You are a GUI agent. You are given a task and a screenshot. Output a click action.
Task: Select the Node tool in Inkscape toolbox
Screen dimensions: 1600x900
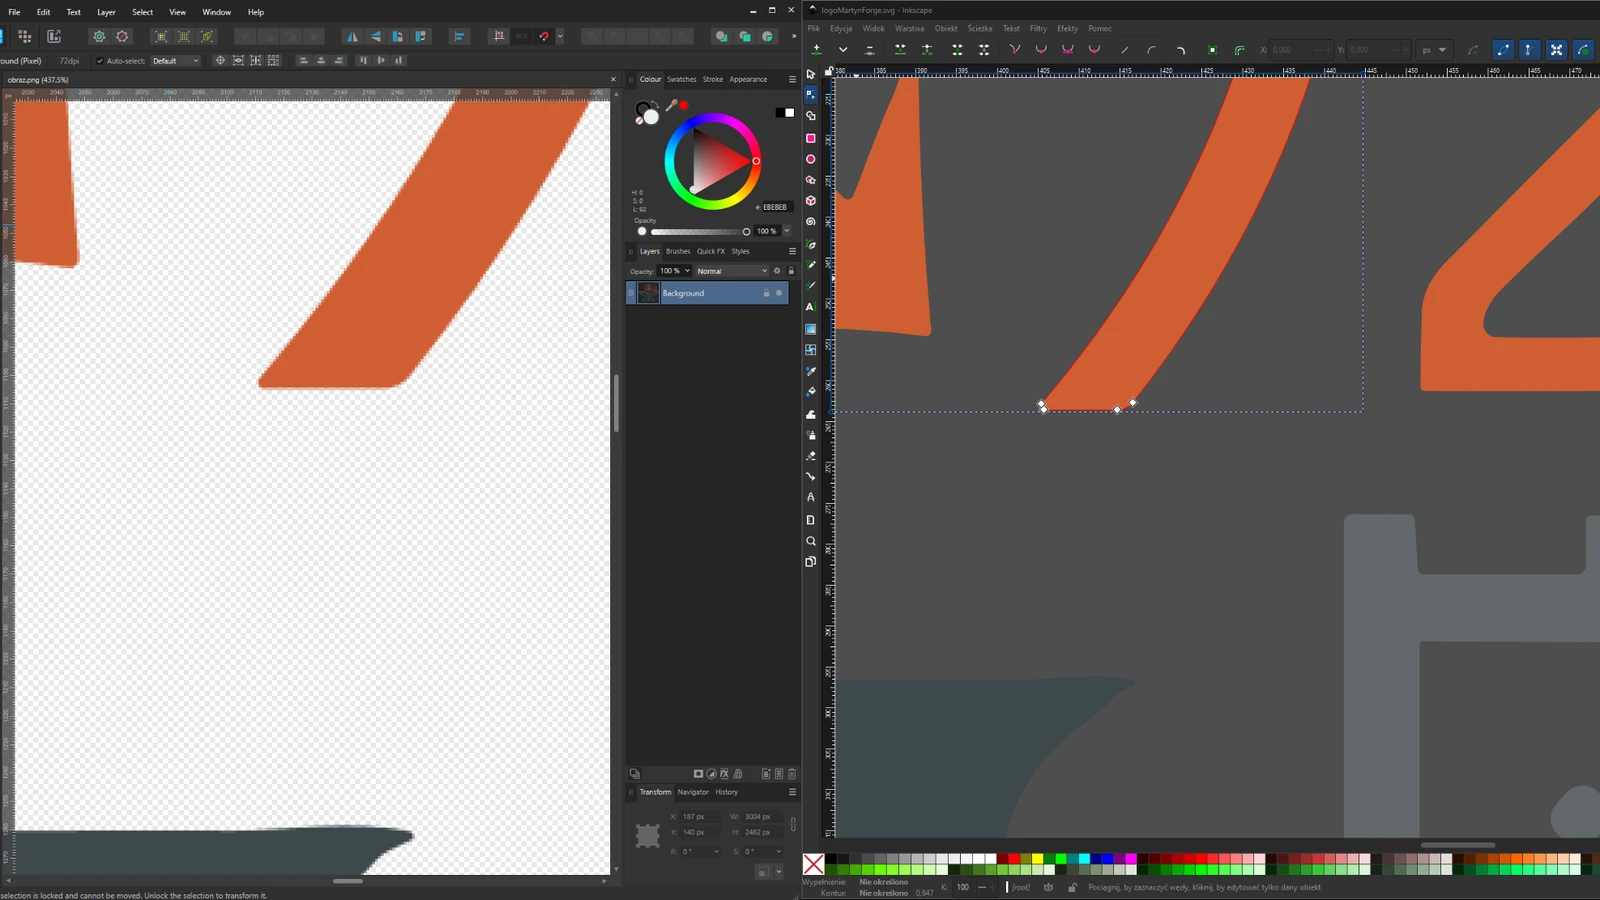(811, 95)
